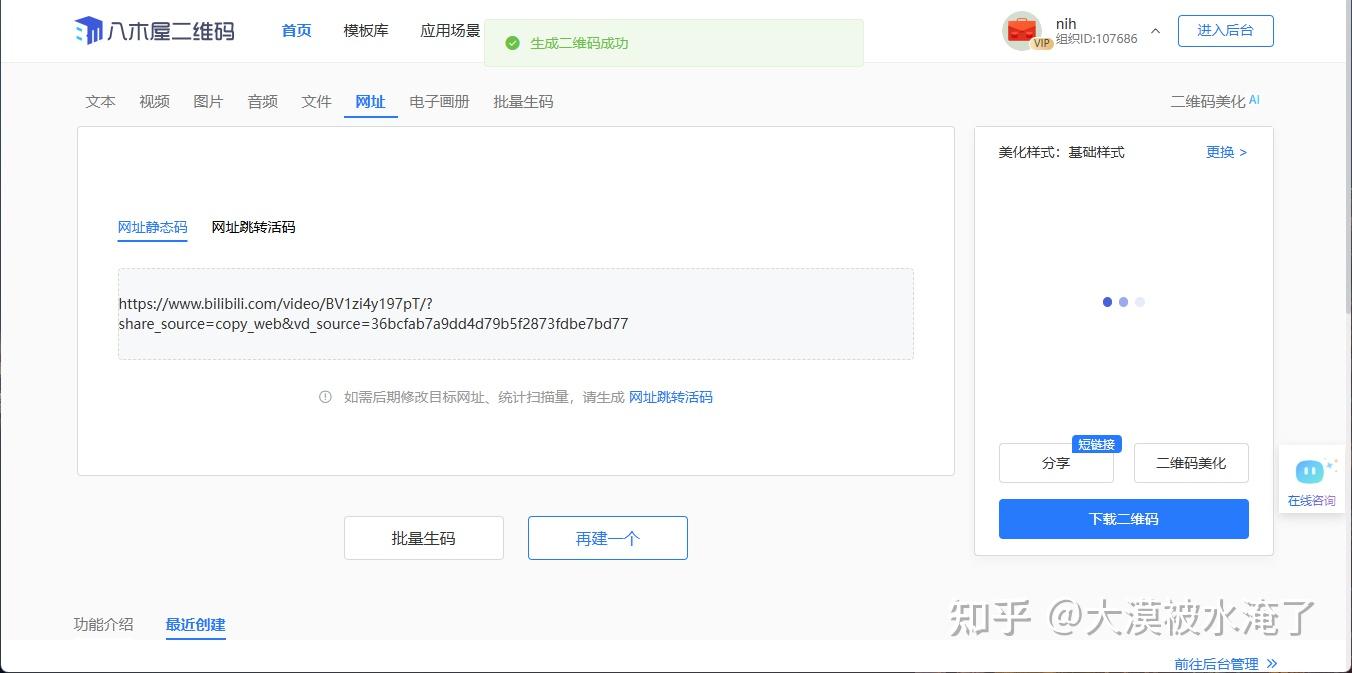Select the 最近创建 tab

(x=196, y=625)
